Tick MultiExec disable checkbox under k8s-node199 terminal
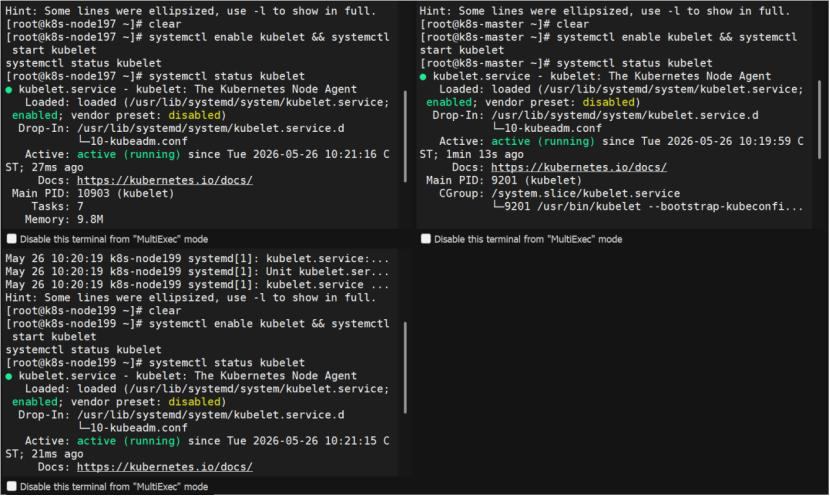Viewport: 830px width, 496px height. pos(12,486)
